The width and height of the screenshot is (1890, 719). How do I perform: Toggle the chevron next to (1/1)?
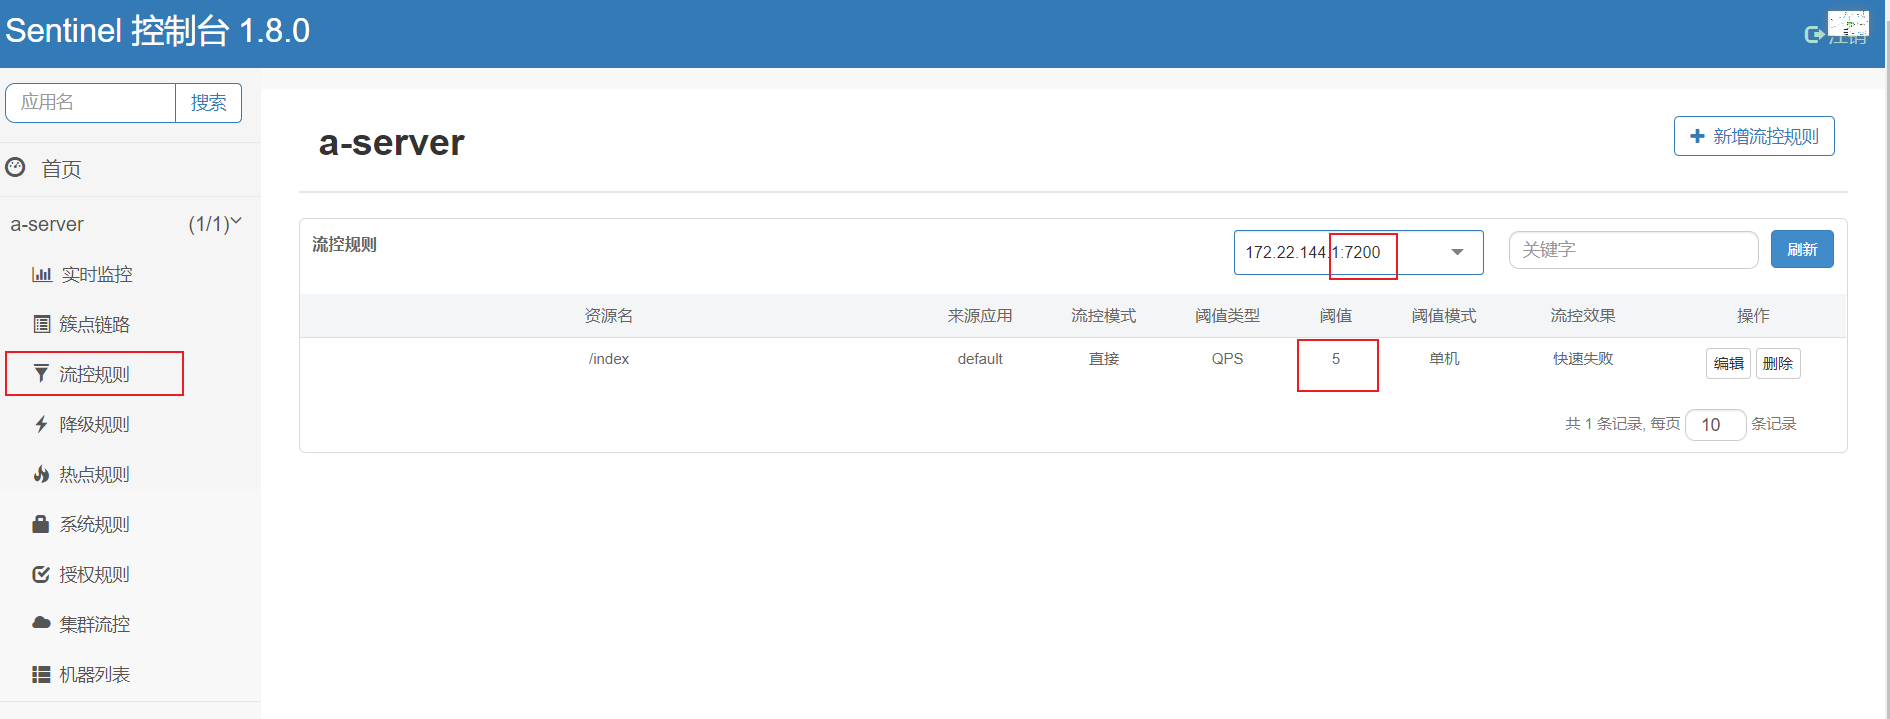236,221
